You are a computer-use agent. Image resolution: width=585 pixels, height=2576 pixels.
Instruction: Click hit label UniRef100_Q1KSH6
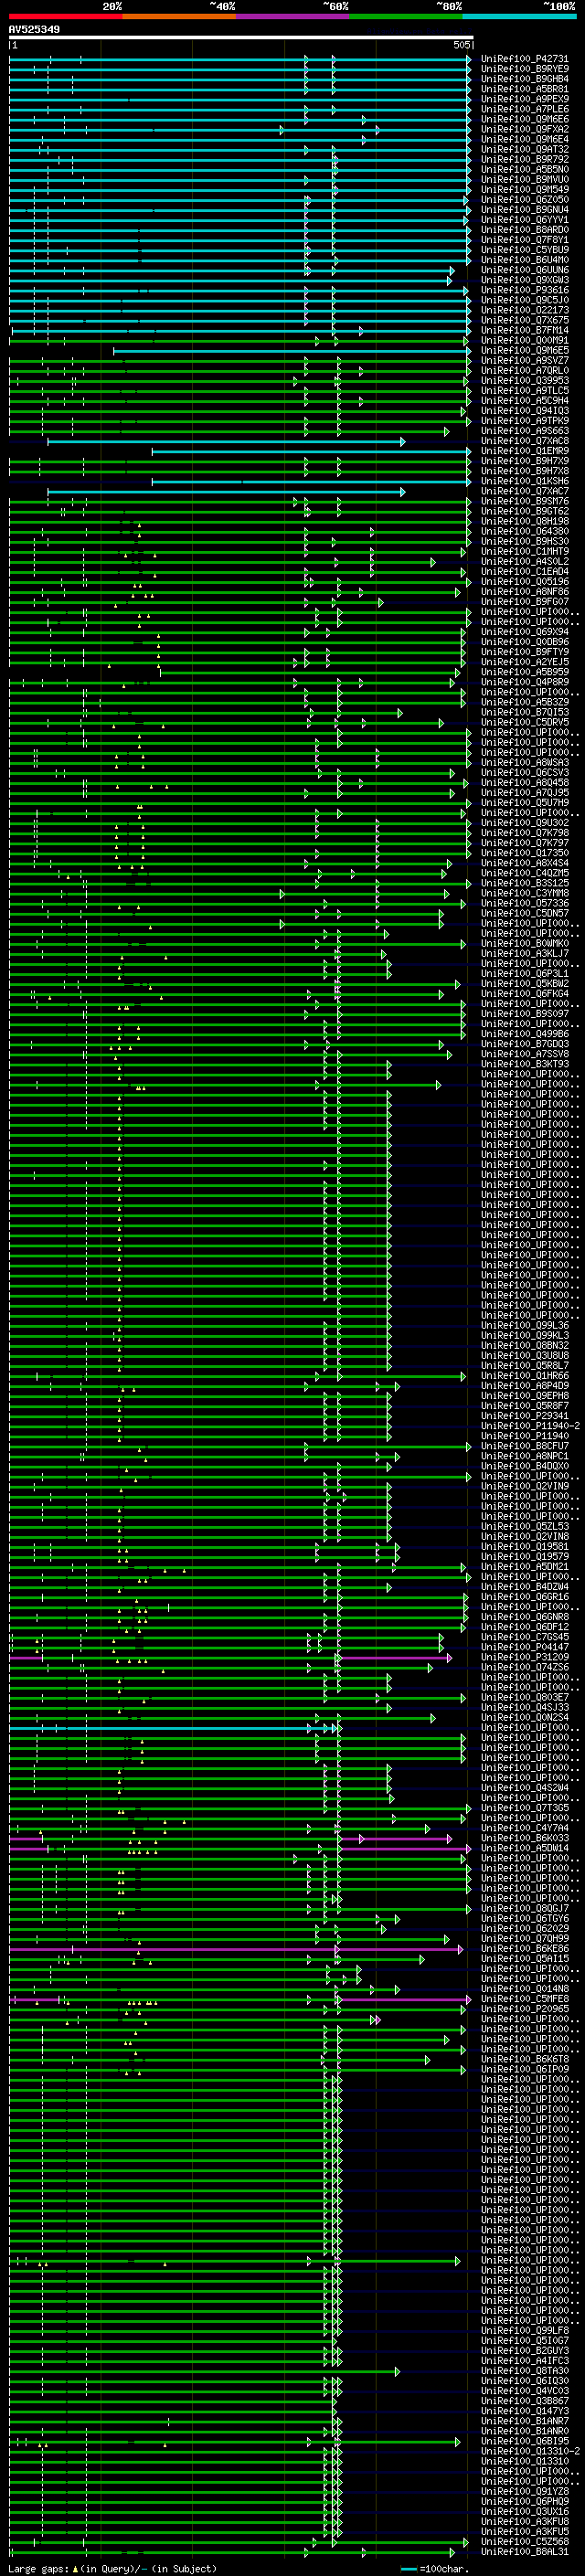pos(525,481)
